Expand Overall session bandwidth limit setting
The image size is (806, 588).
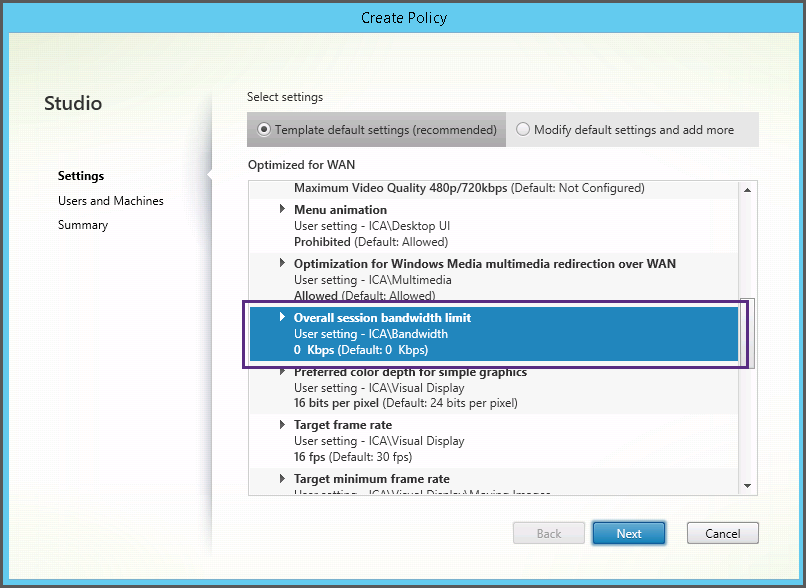point(282,317)
